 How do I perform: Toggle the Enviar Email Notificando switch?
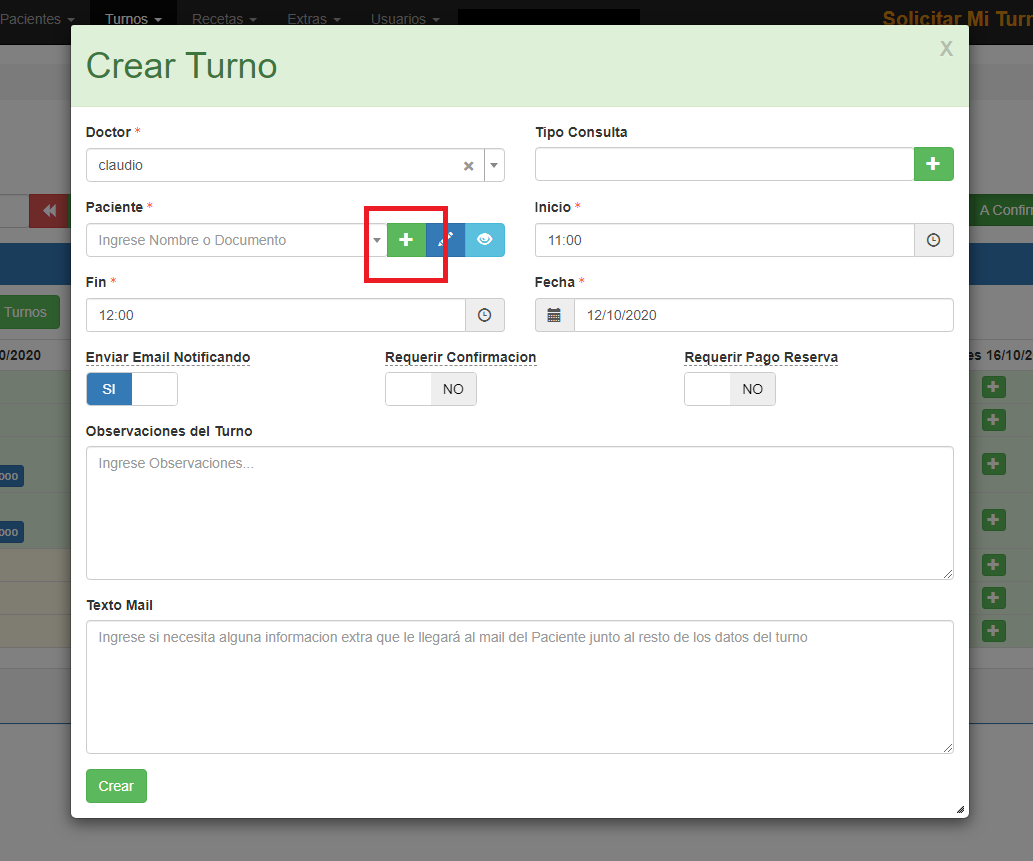click(132, 389)
